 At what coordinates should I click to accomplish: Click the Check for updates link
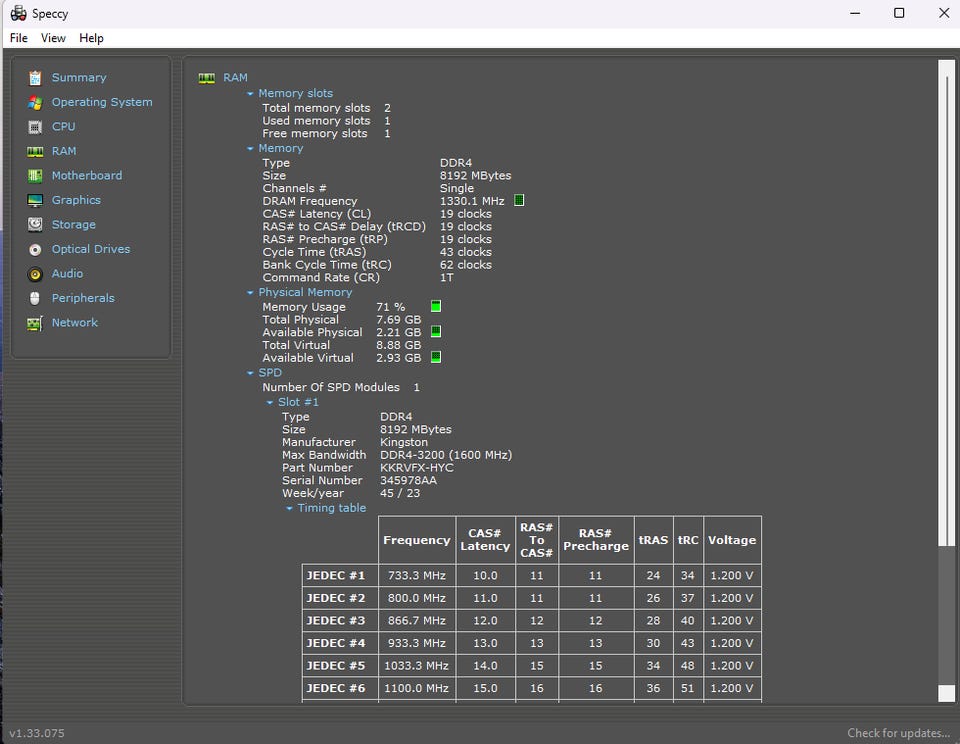898,733
